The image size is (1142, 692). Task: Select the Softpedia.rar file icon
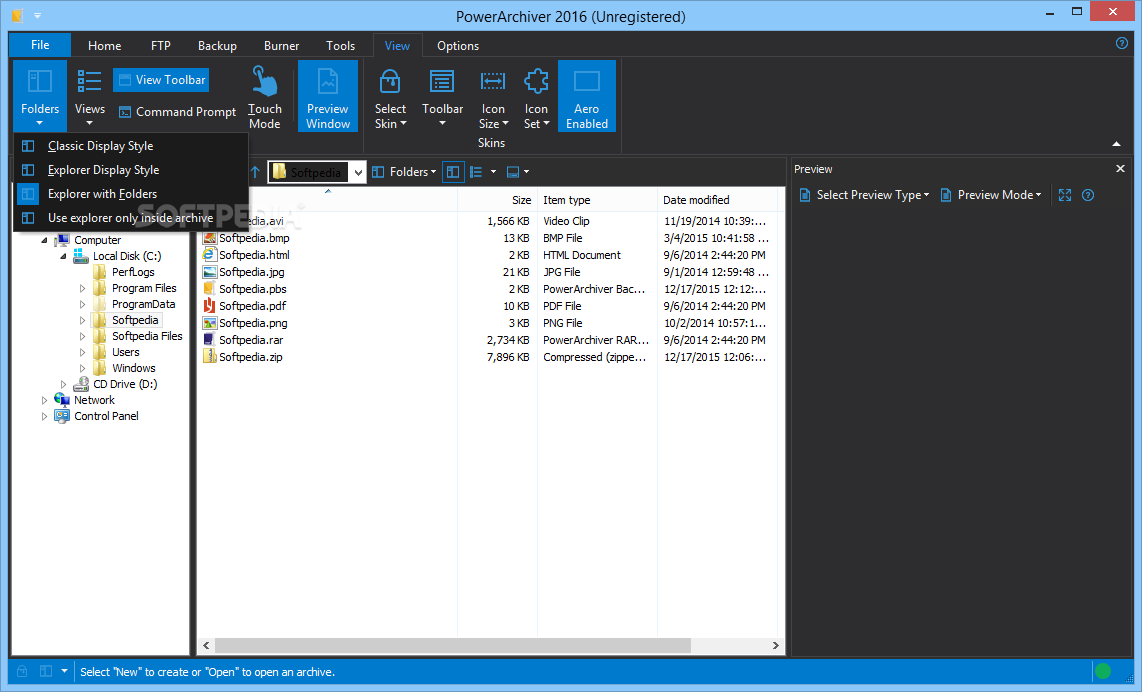[210, 339]
